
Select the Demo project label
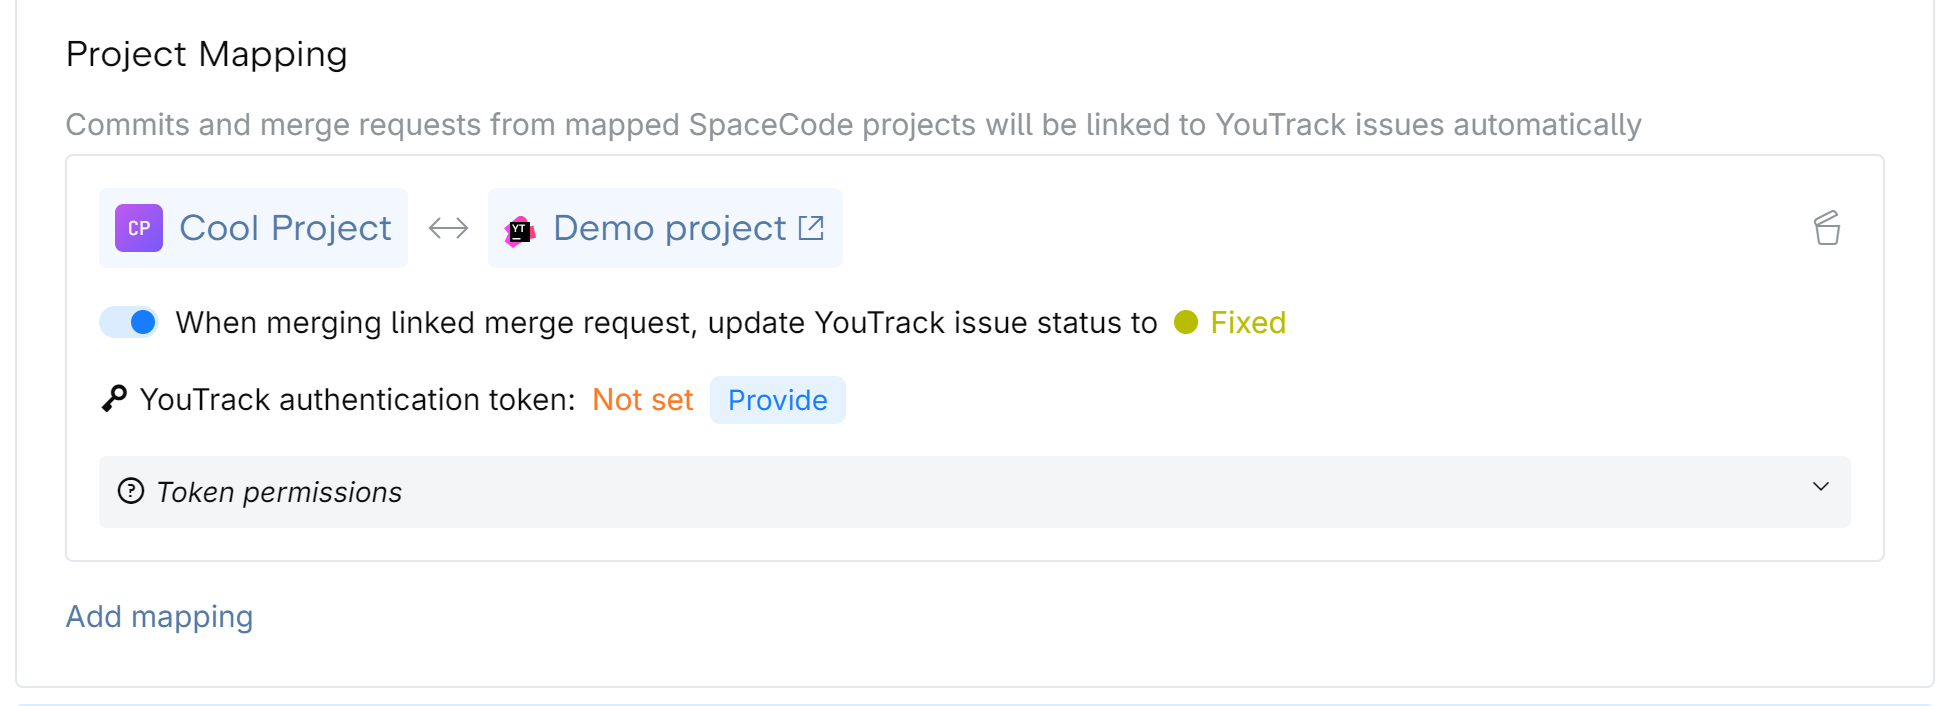coord(669,228)
